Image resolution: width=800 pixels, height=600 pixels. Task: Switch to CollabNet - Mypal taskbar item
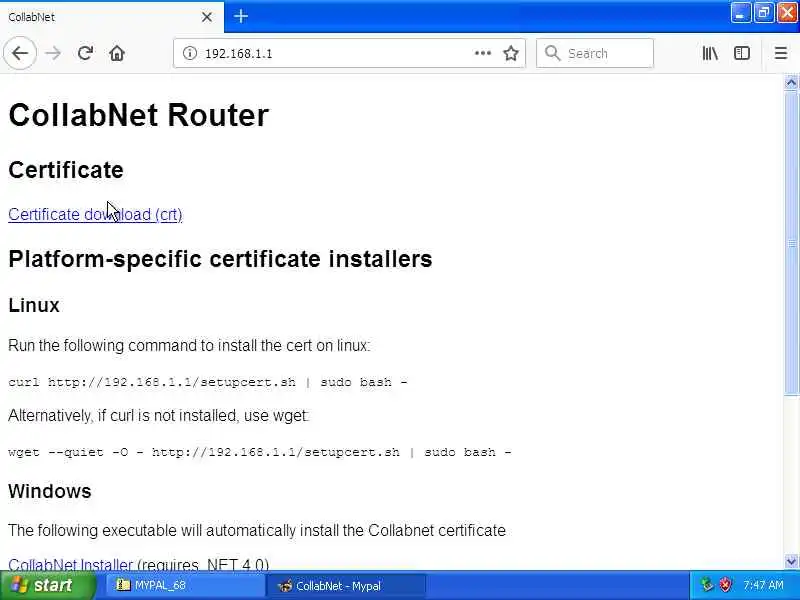346,585
